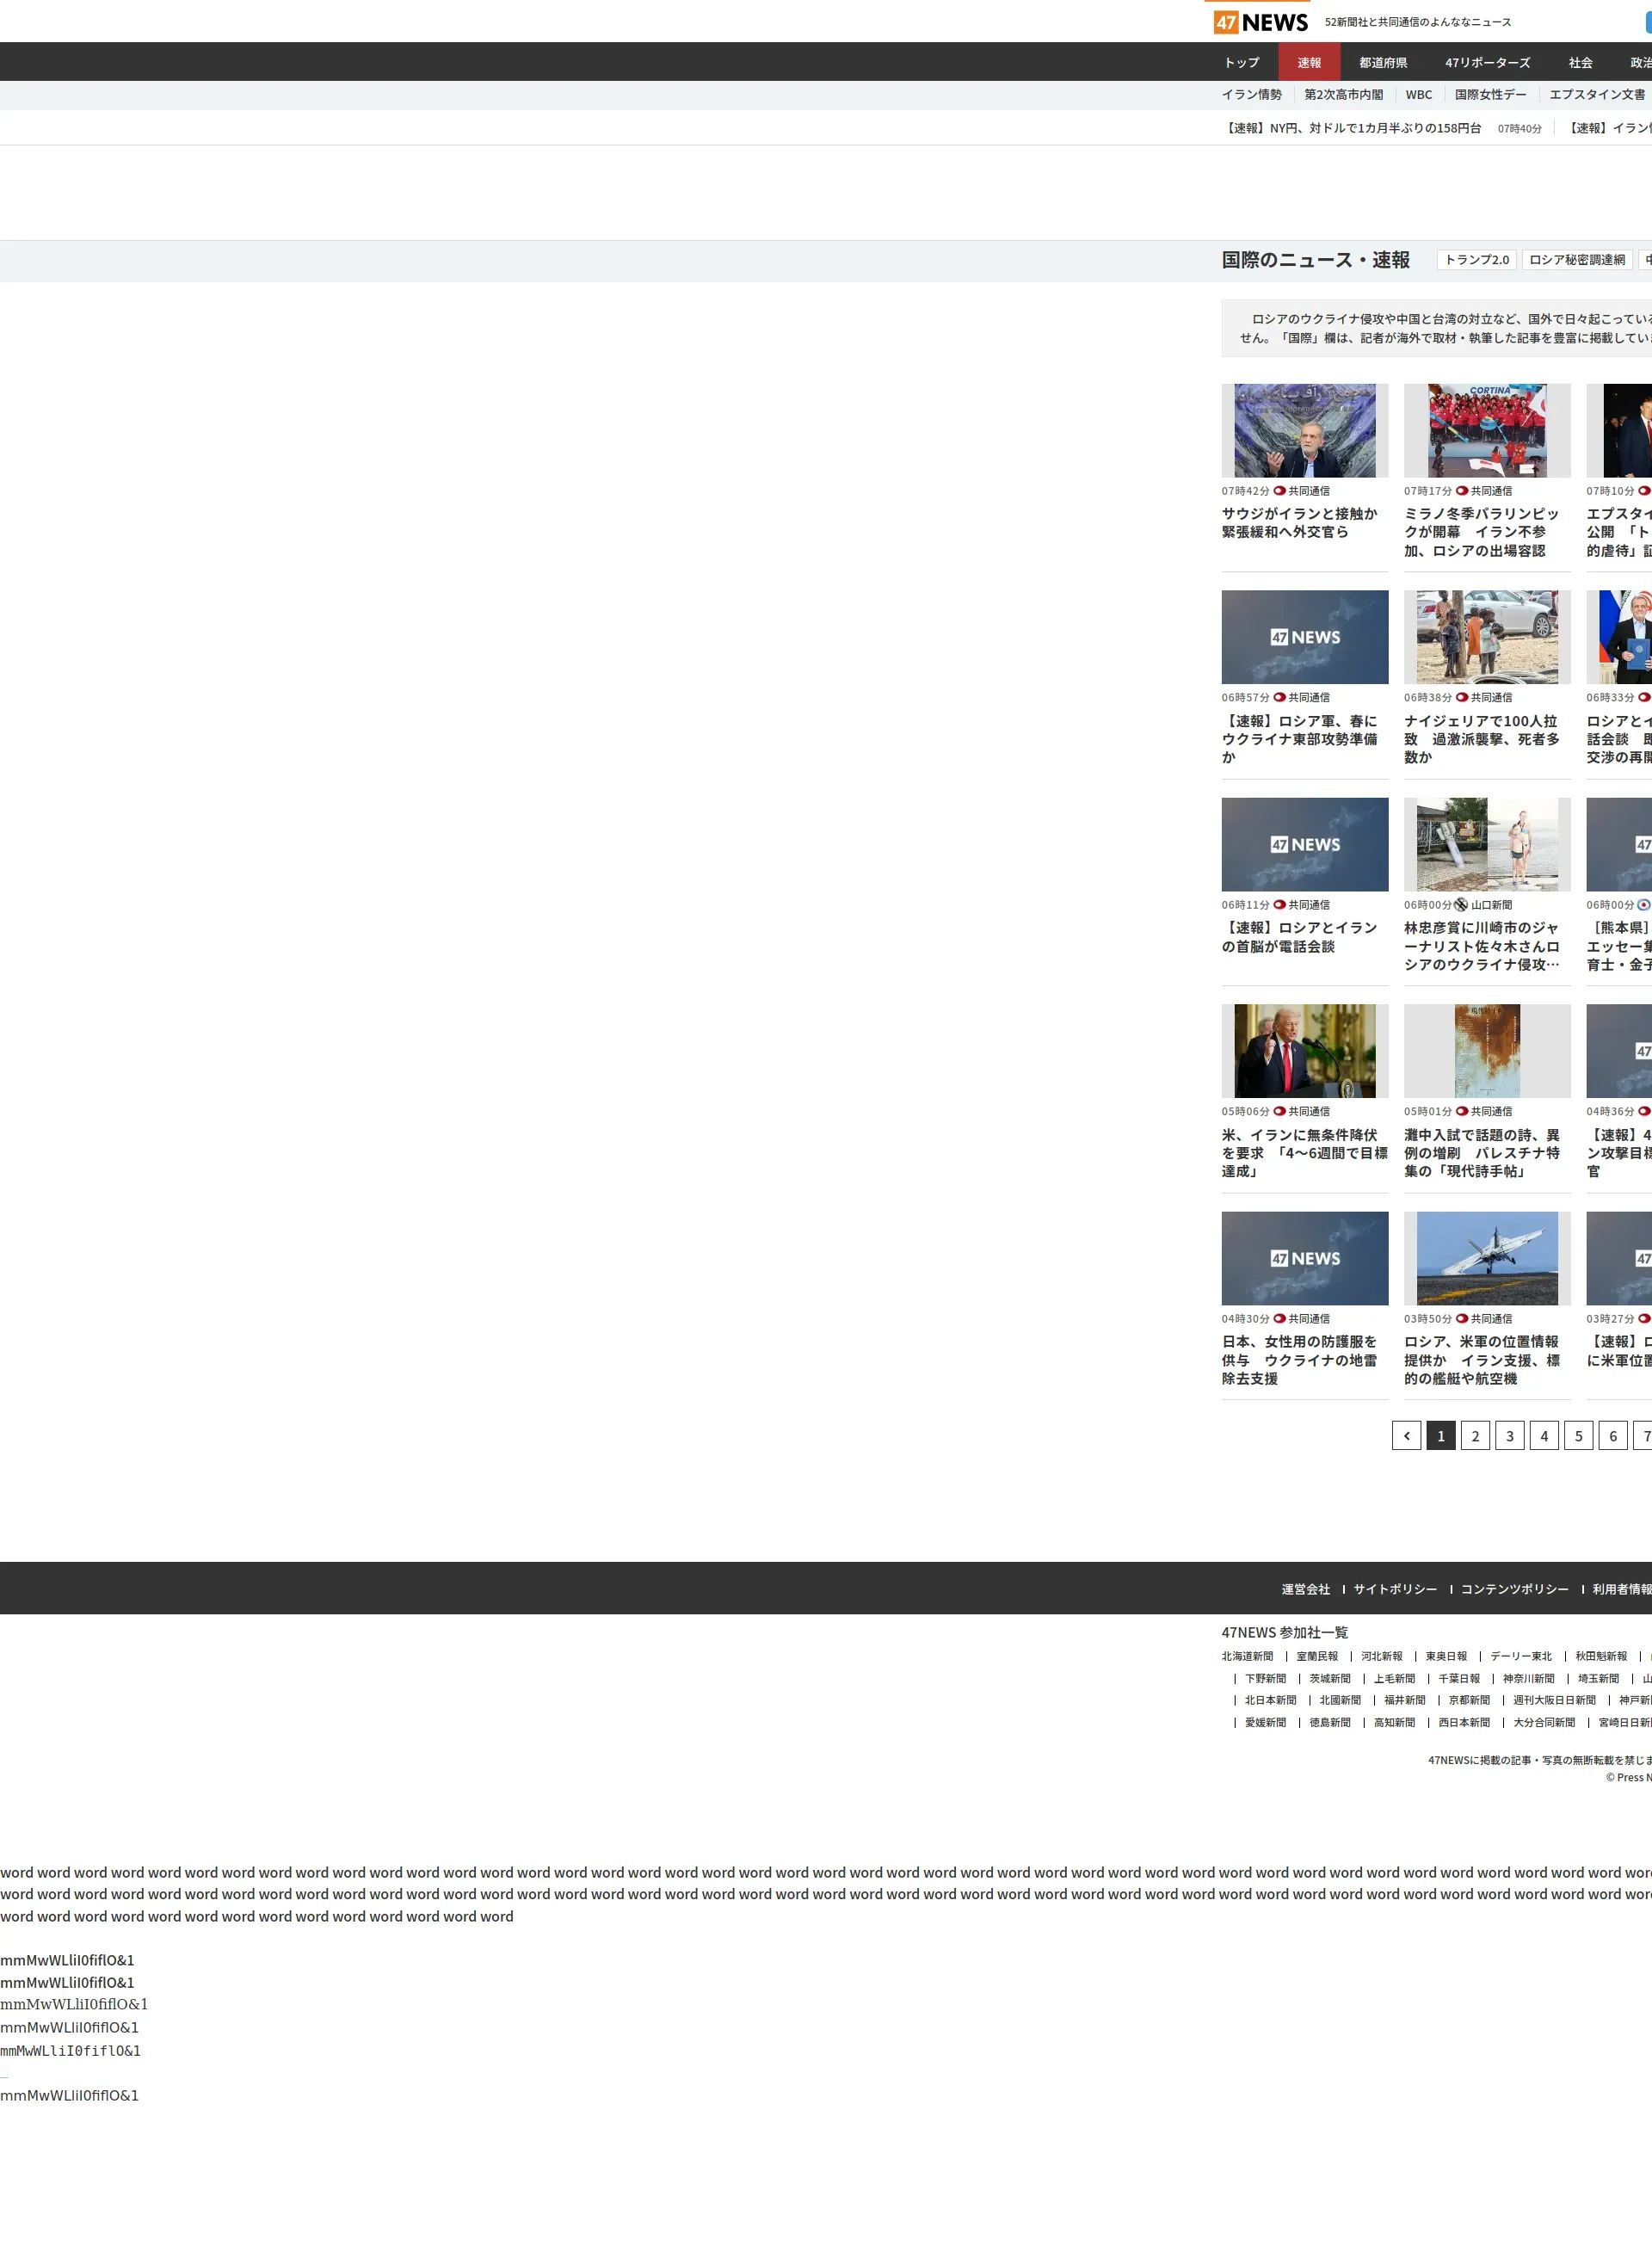Click the Trump podium photo thumbnail
This screenshot has width=1652, height=2252.
coord(1304,1051)
